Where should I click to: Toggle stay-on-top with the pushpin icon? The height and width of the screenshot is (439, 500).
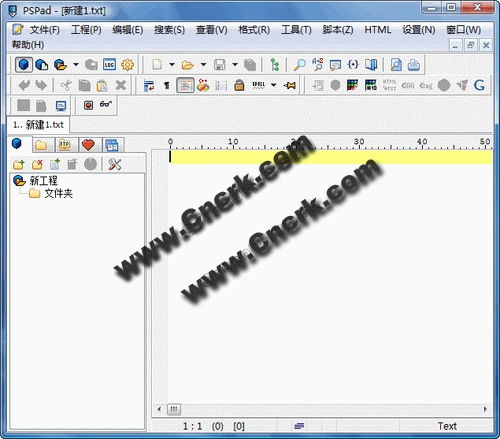click(290, 85)
